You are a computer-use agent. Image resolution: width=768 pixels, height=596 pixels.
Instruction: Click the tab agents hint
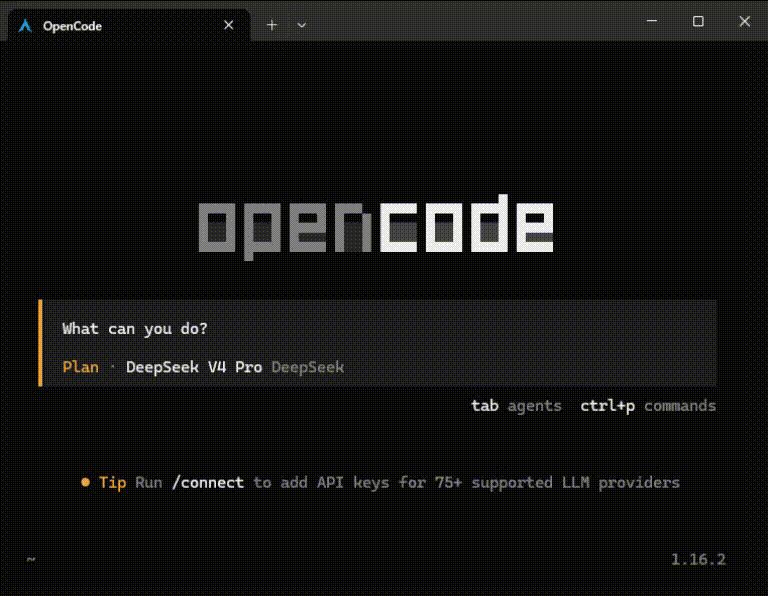click(x=516, y=405)
